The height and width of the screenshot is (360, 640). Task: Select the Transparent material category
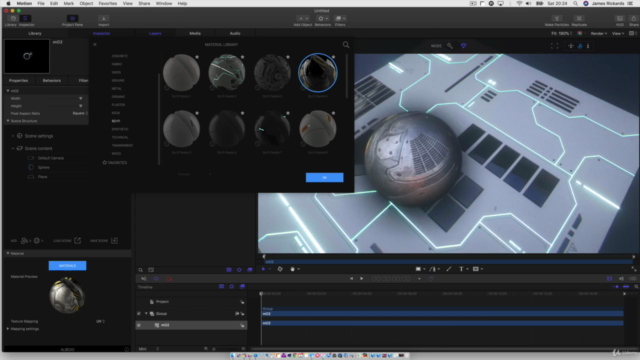click(122, 145)
